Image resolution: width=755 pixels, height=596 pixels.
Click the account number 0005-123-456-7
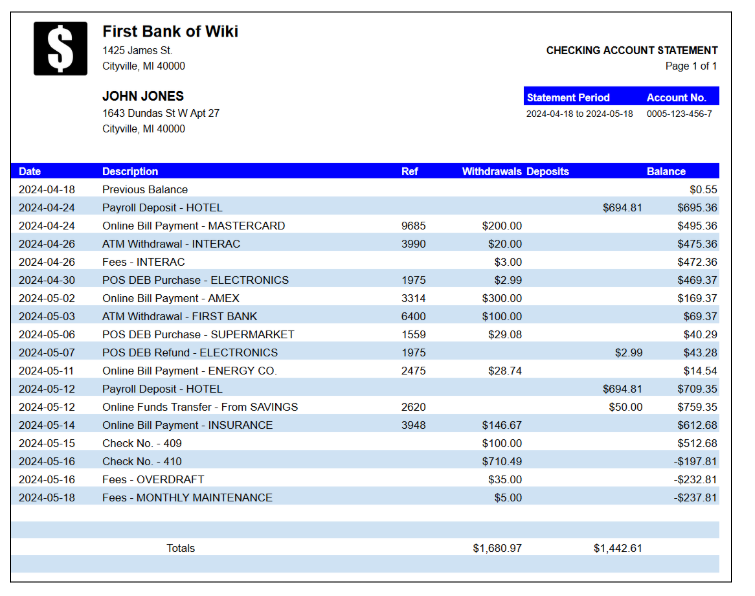679,114
